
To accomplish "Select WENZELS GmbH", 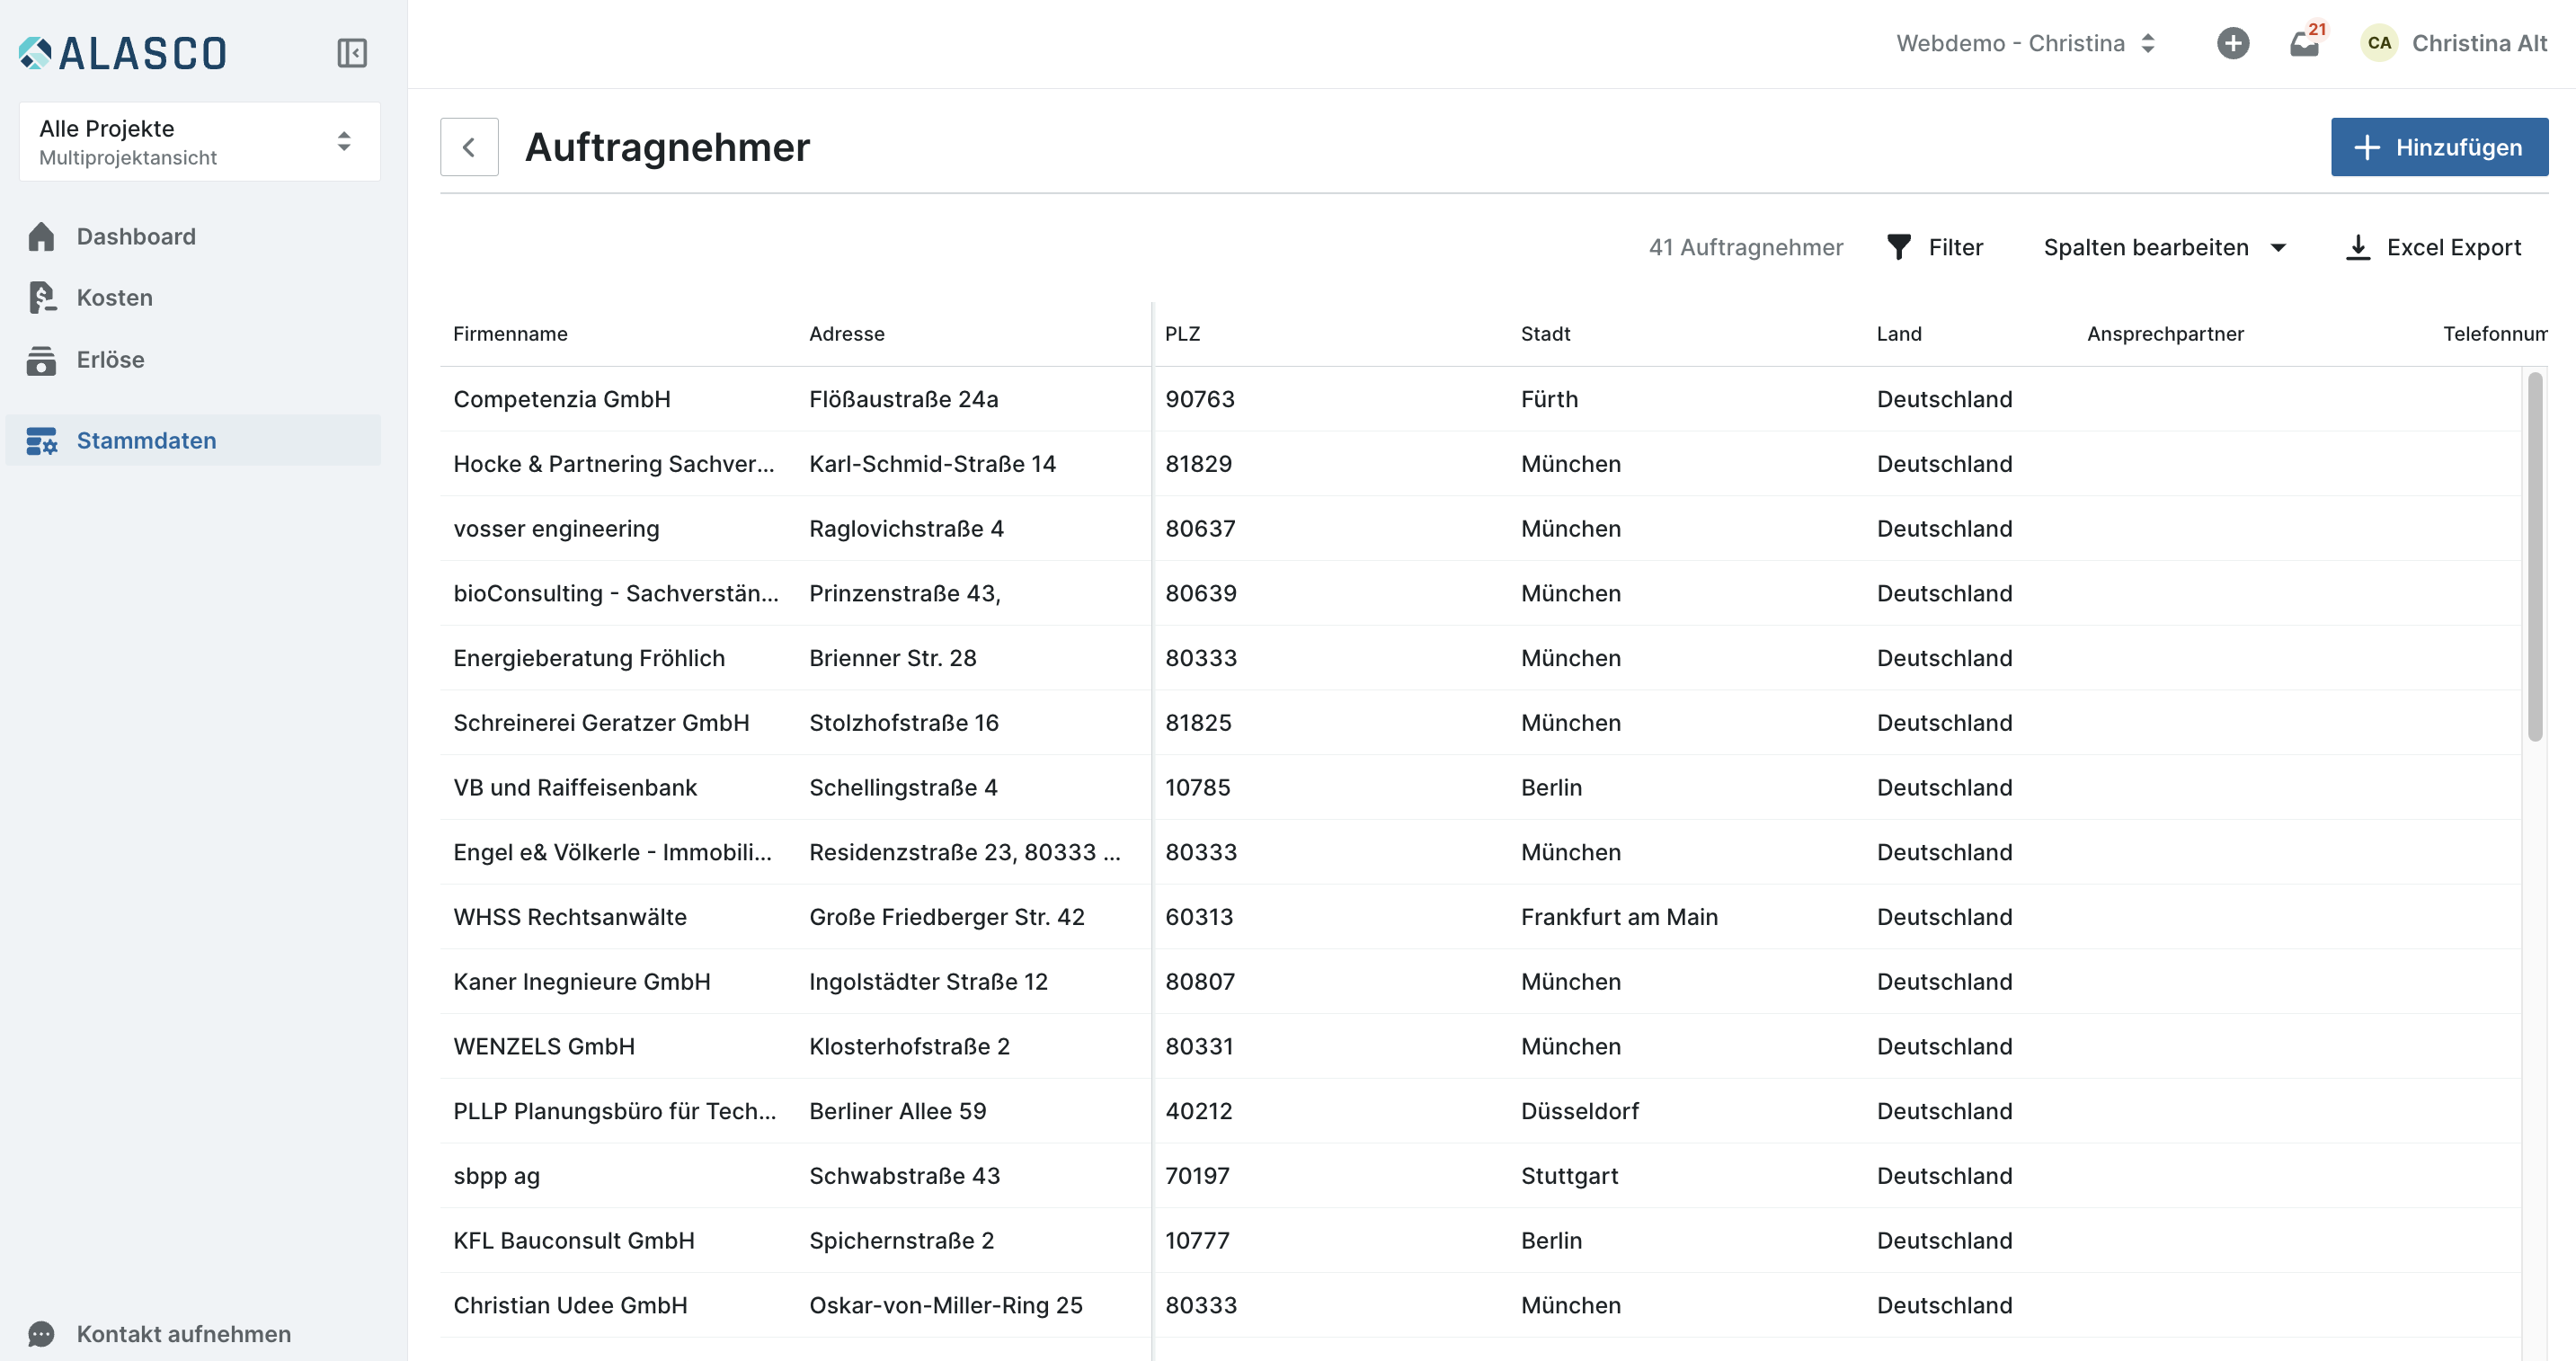I will (543, 1047).
